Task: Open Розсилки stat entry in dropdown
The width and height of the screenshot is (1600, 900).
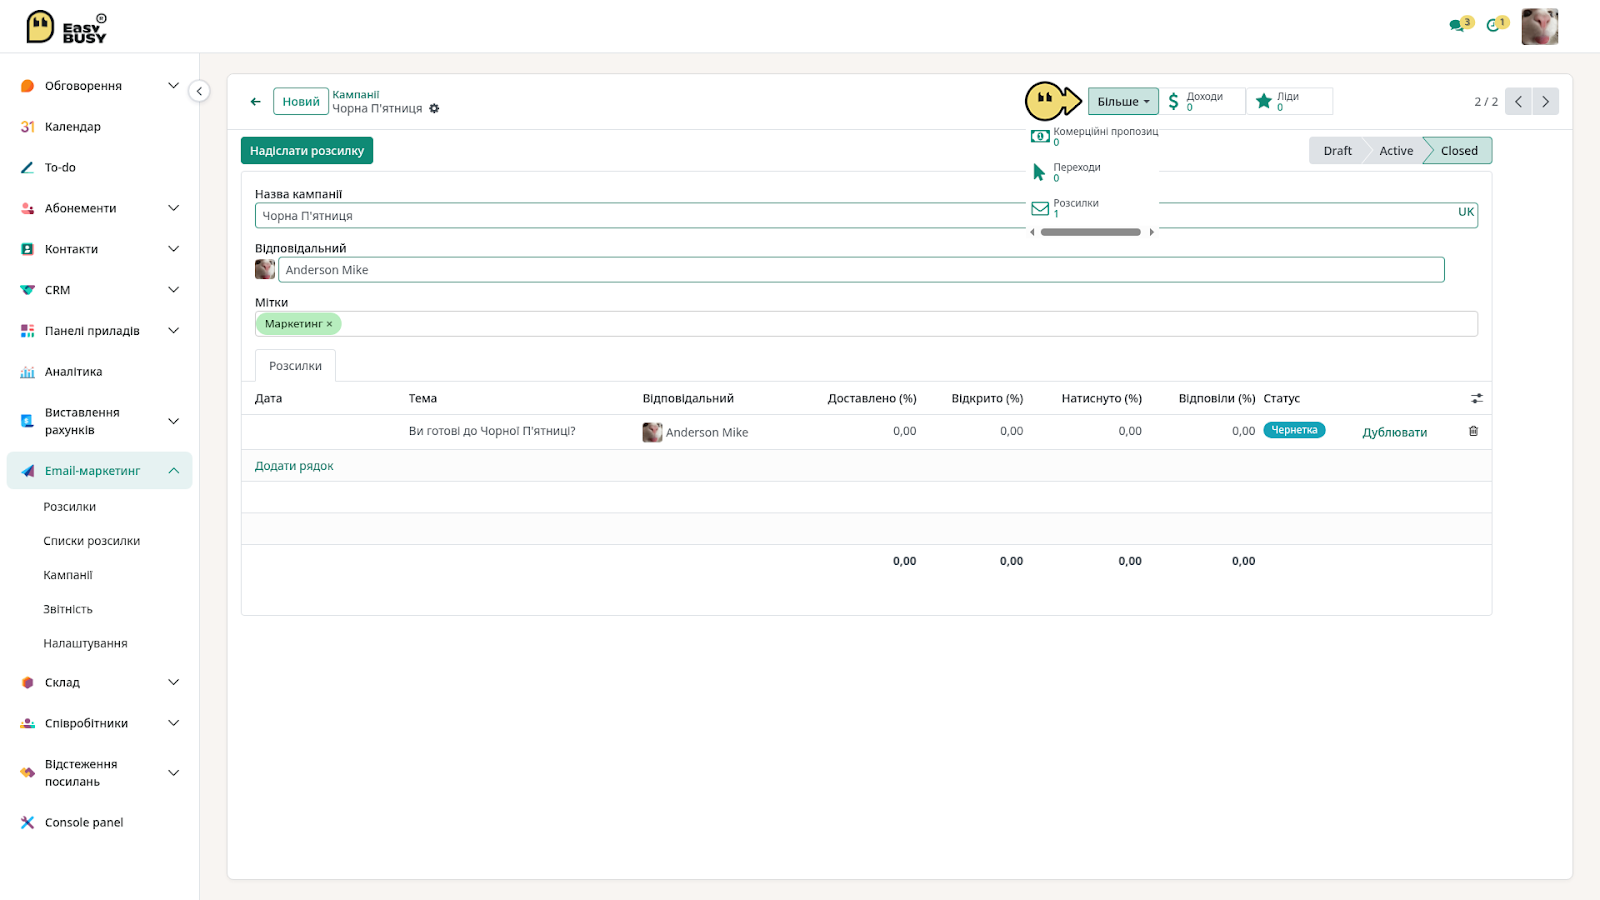Action: [x=1094, y=208]
